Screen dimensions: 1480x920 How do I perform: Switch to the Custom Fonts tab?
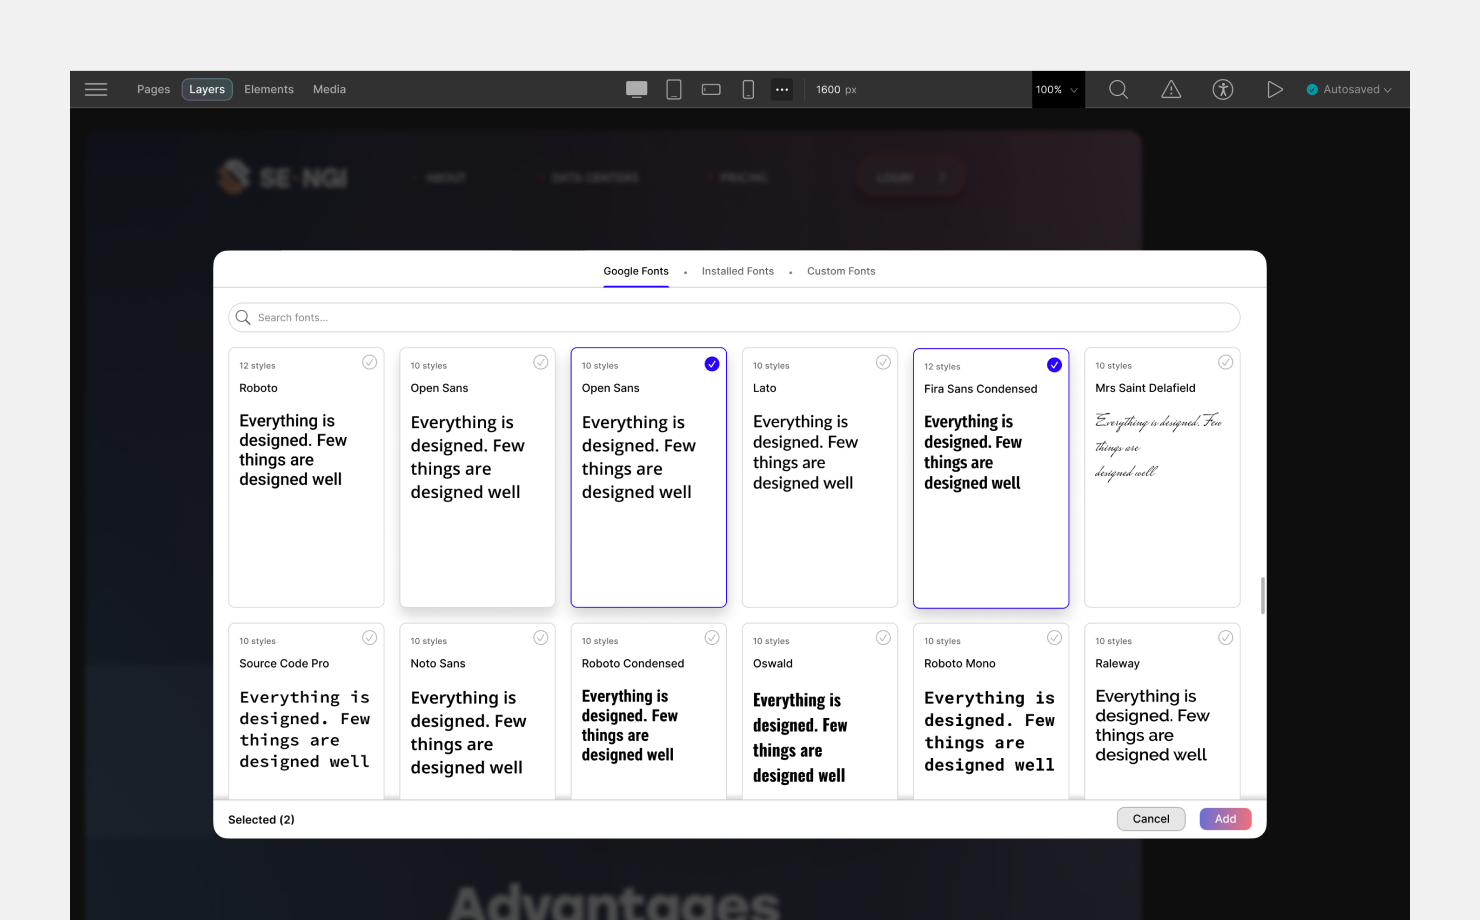click(841, 271)
